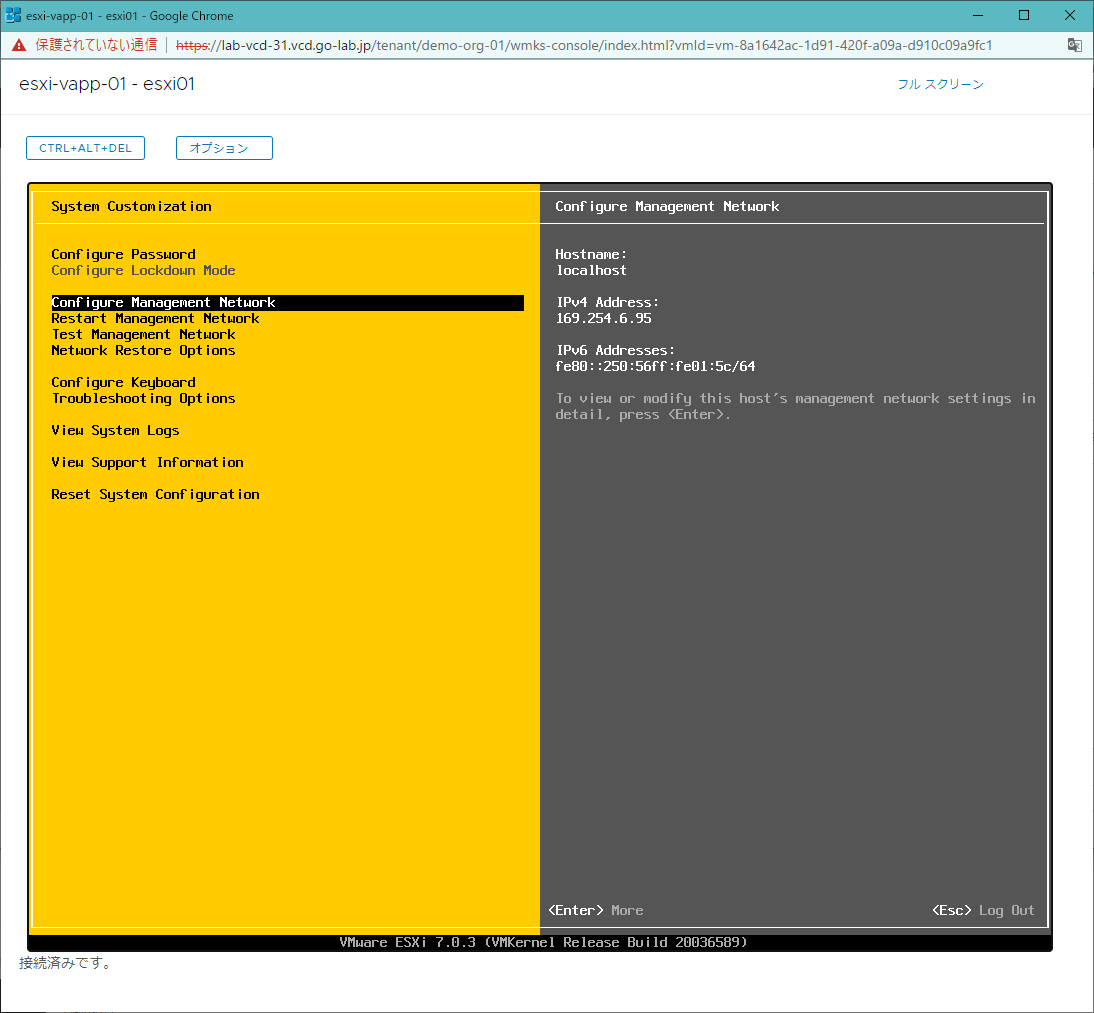Select Configure Management Network highlighted entry
1094x1013 pixels.
[287, 302]
